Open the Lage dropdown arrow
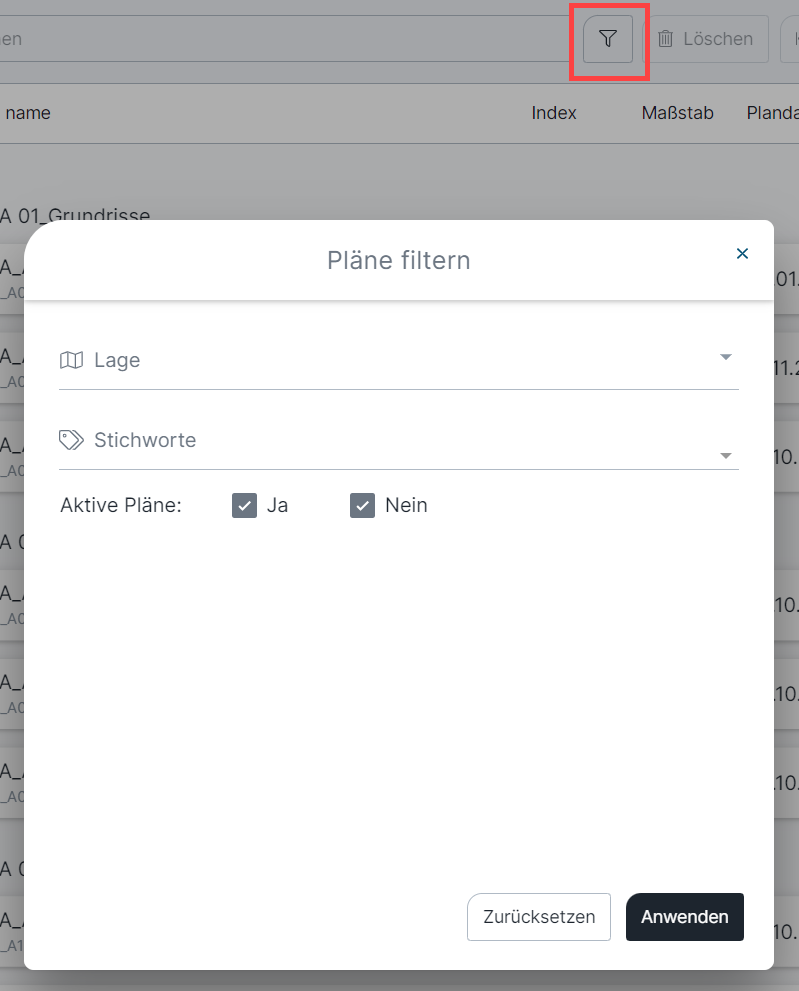 click(726, 357)
